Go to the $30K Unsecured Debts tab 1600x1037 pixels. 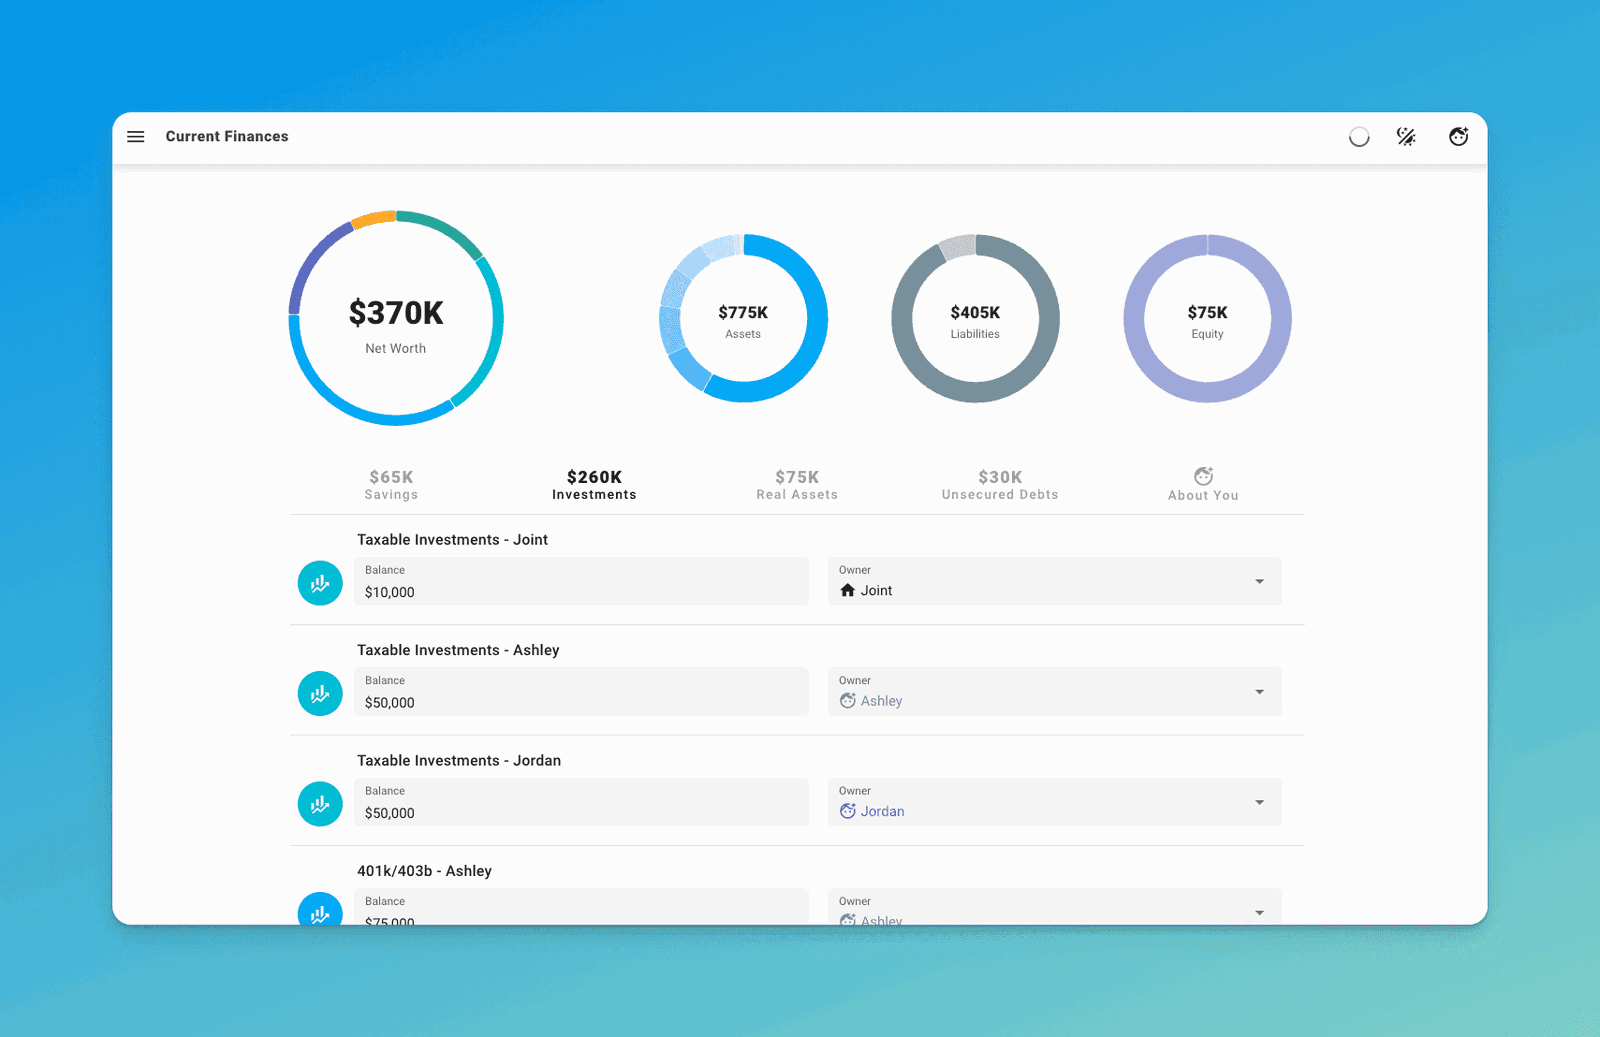[1000, 485]
